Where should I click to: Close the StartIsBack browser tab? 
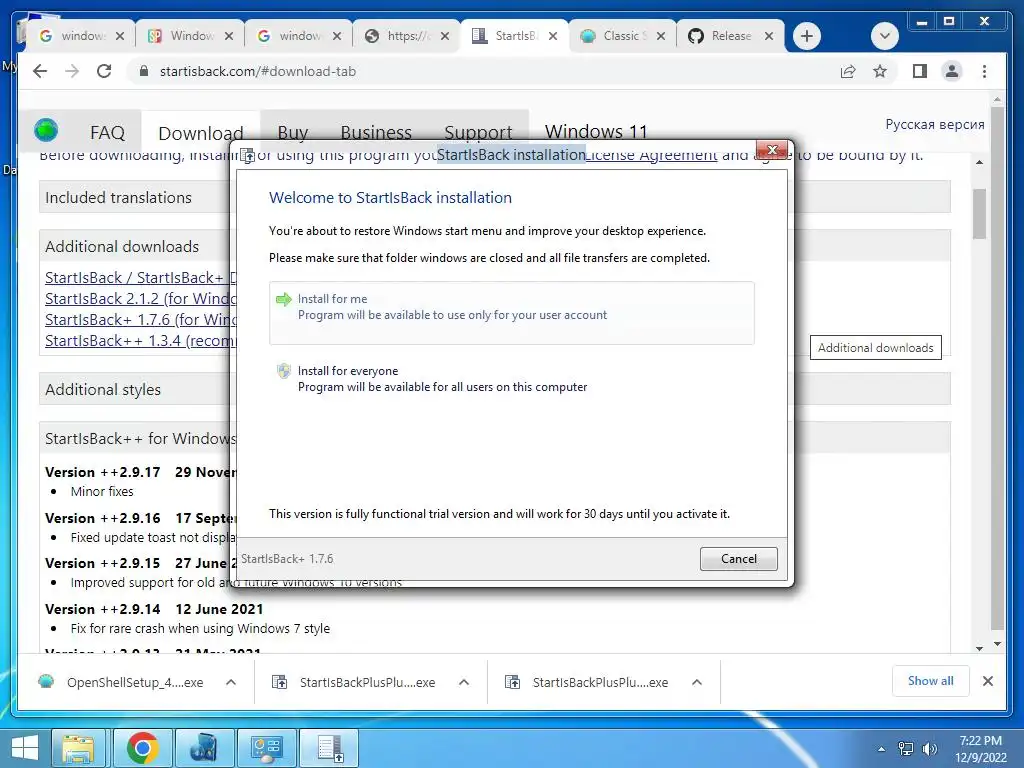coord(552,36)
